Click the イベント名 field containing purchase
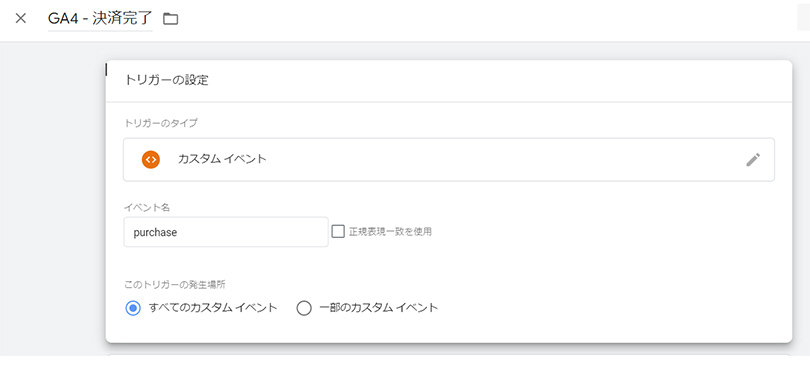The height and width of the screenshot is (369, 810). coord(226,232)
